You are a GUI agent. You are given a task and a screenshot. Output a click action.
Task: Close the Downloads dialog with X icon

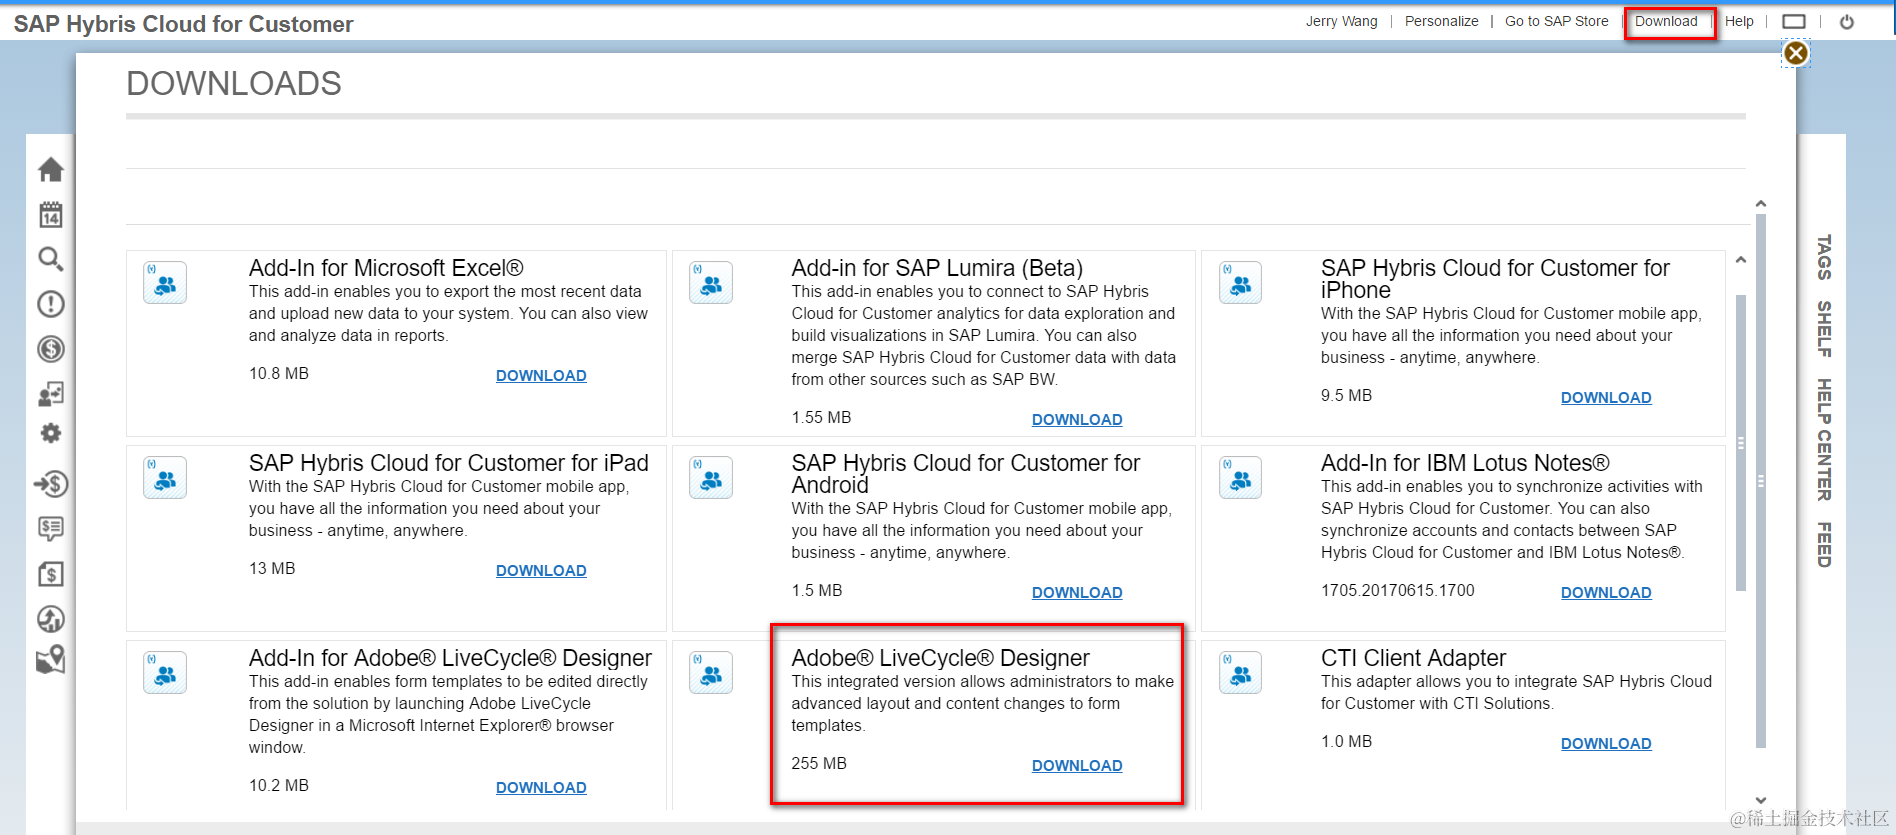click(x=1796, y=53)
